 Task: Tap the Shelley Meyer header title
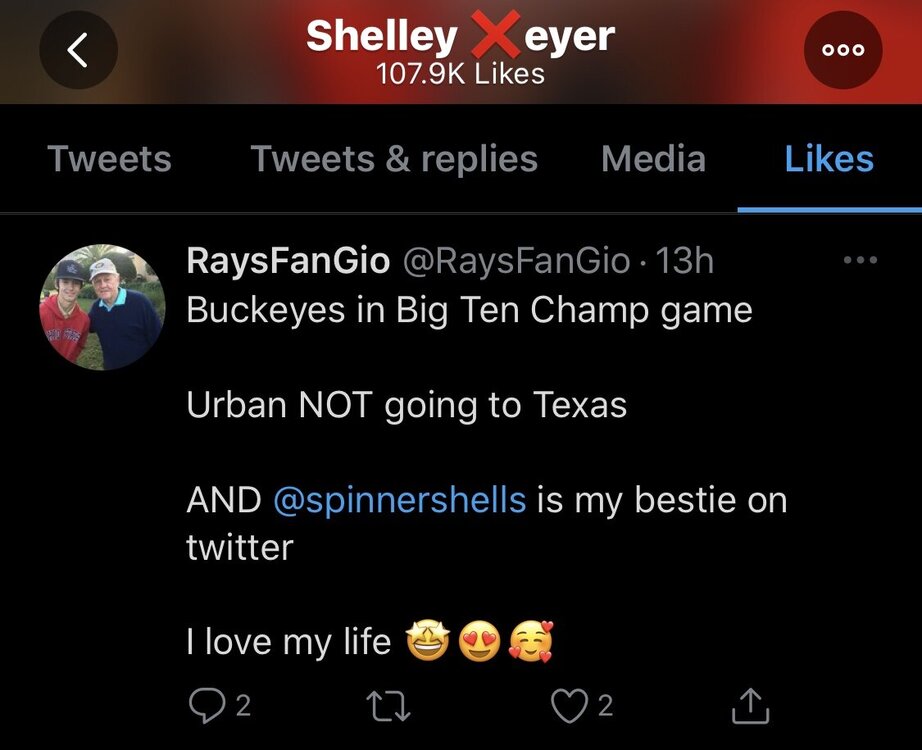460,37
